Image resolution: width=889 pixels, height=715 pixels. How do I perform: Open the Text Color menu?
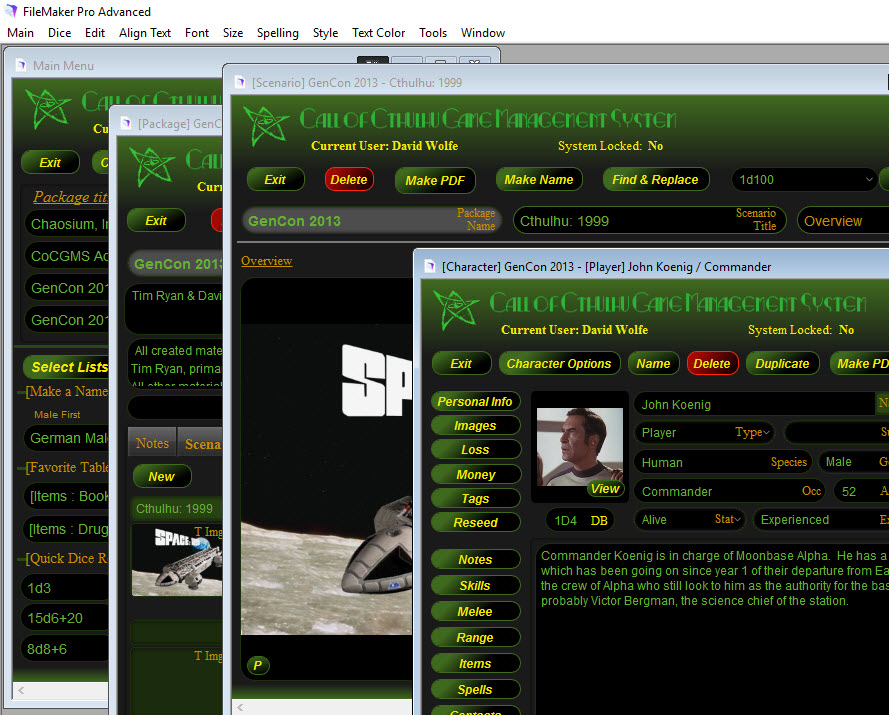pos(378,33)
